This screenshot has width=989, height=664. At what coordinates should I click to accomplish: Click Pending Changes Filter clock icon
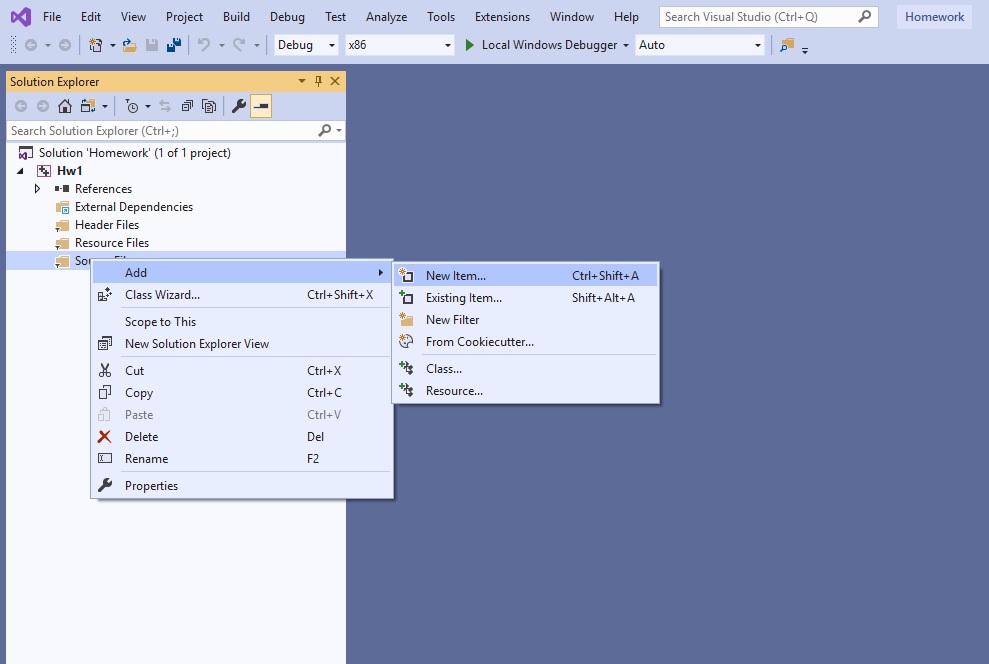point(131,106)
